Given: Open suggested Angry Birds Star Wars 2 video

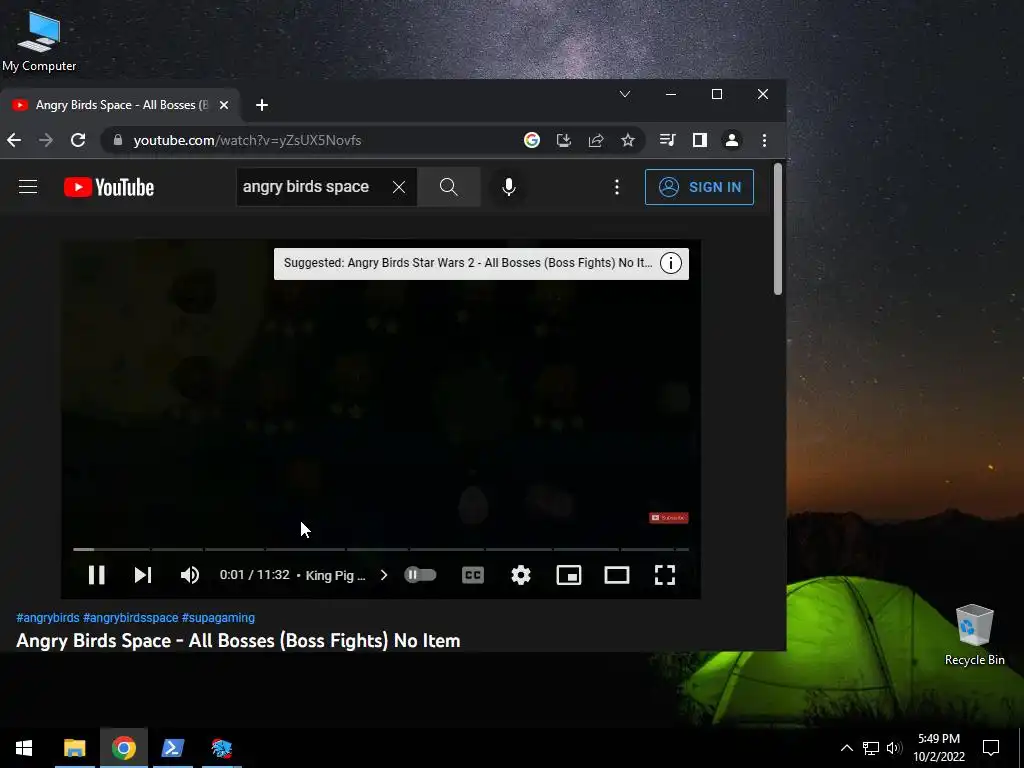Looking at the screenshot, I should [468, 263].
